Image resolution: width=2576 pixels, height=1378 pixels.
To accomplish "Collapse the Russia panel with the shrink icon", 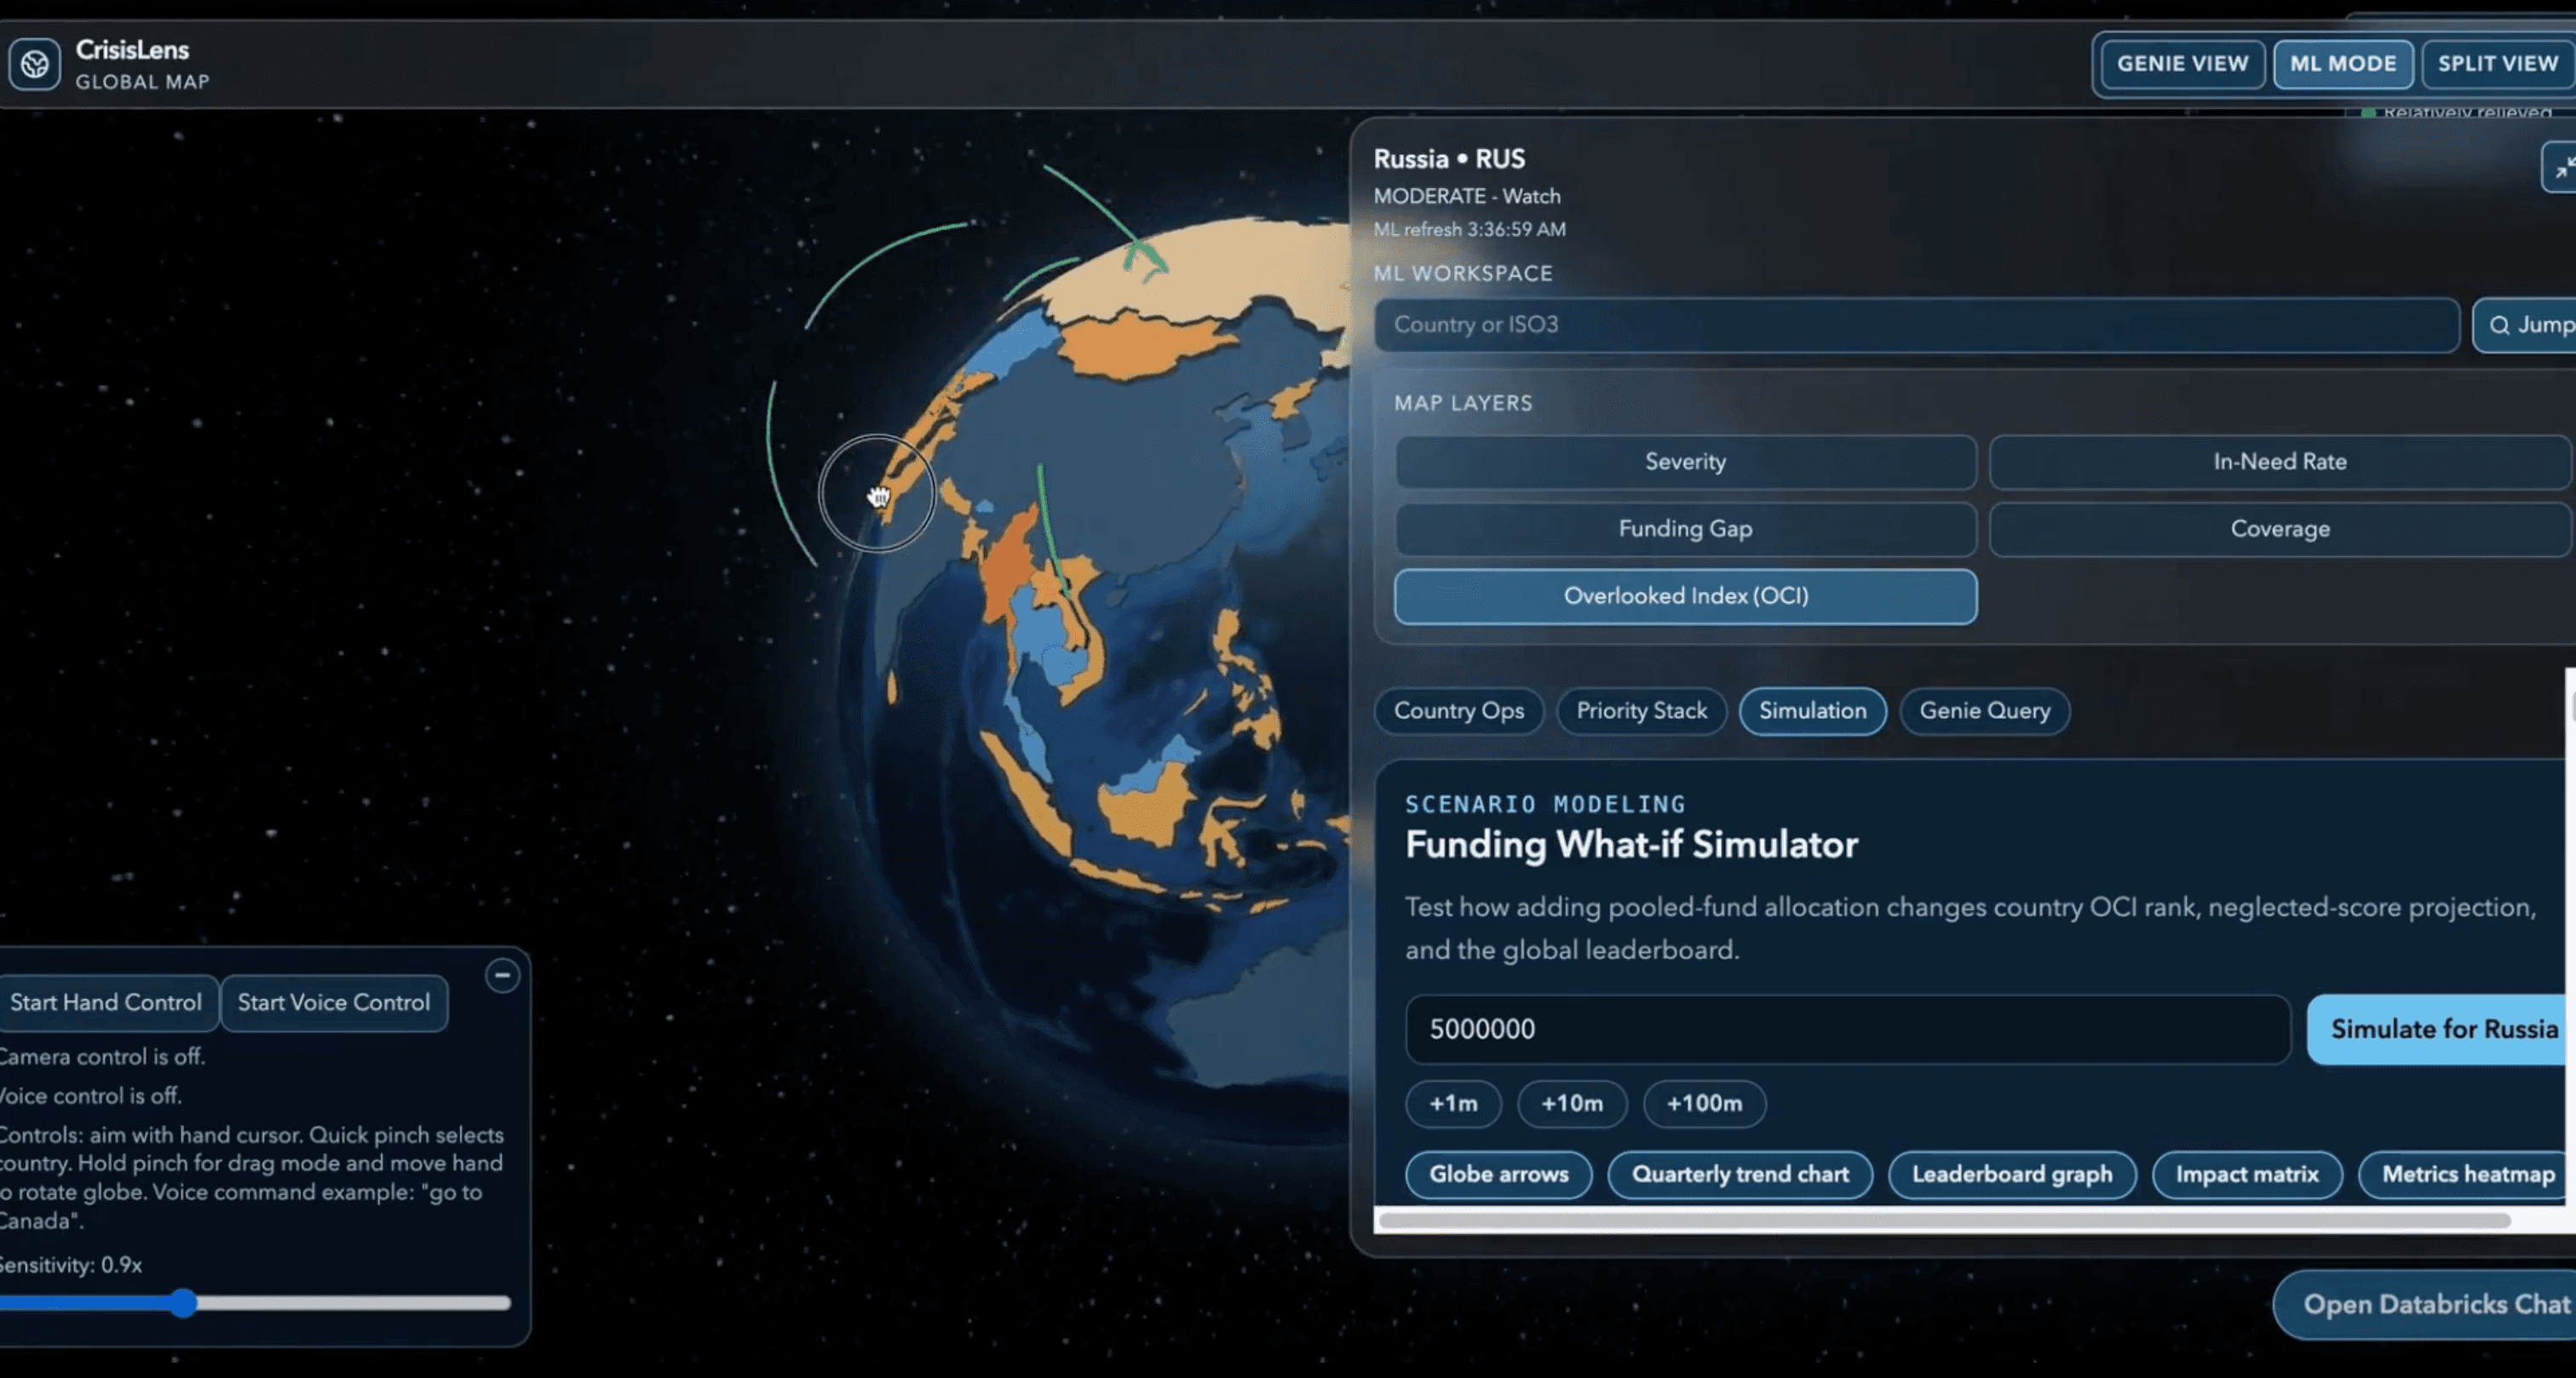I will 2561,168.
